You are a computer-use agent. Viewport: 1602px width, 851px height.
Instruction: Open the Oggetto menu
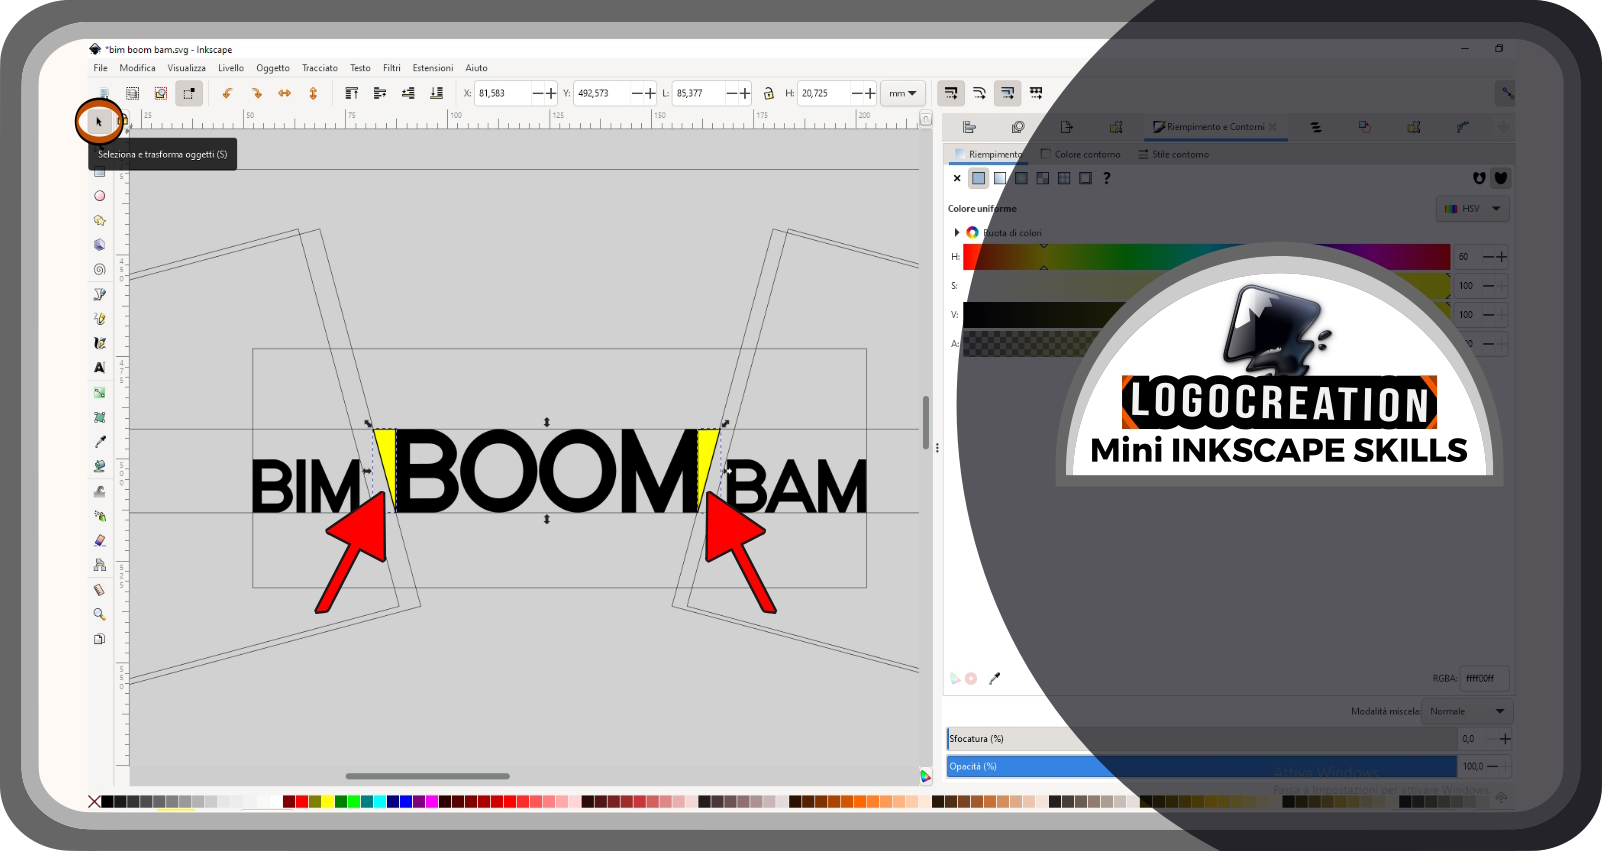click(x=272, y=68)
